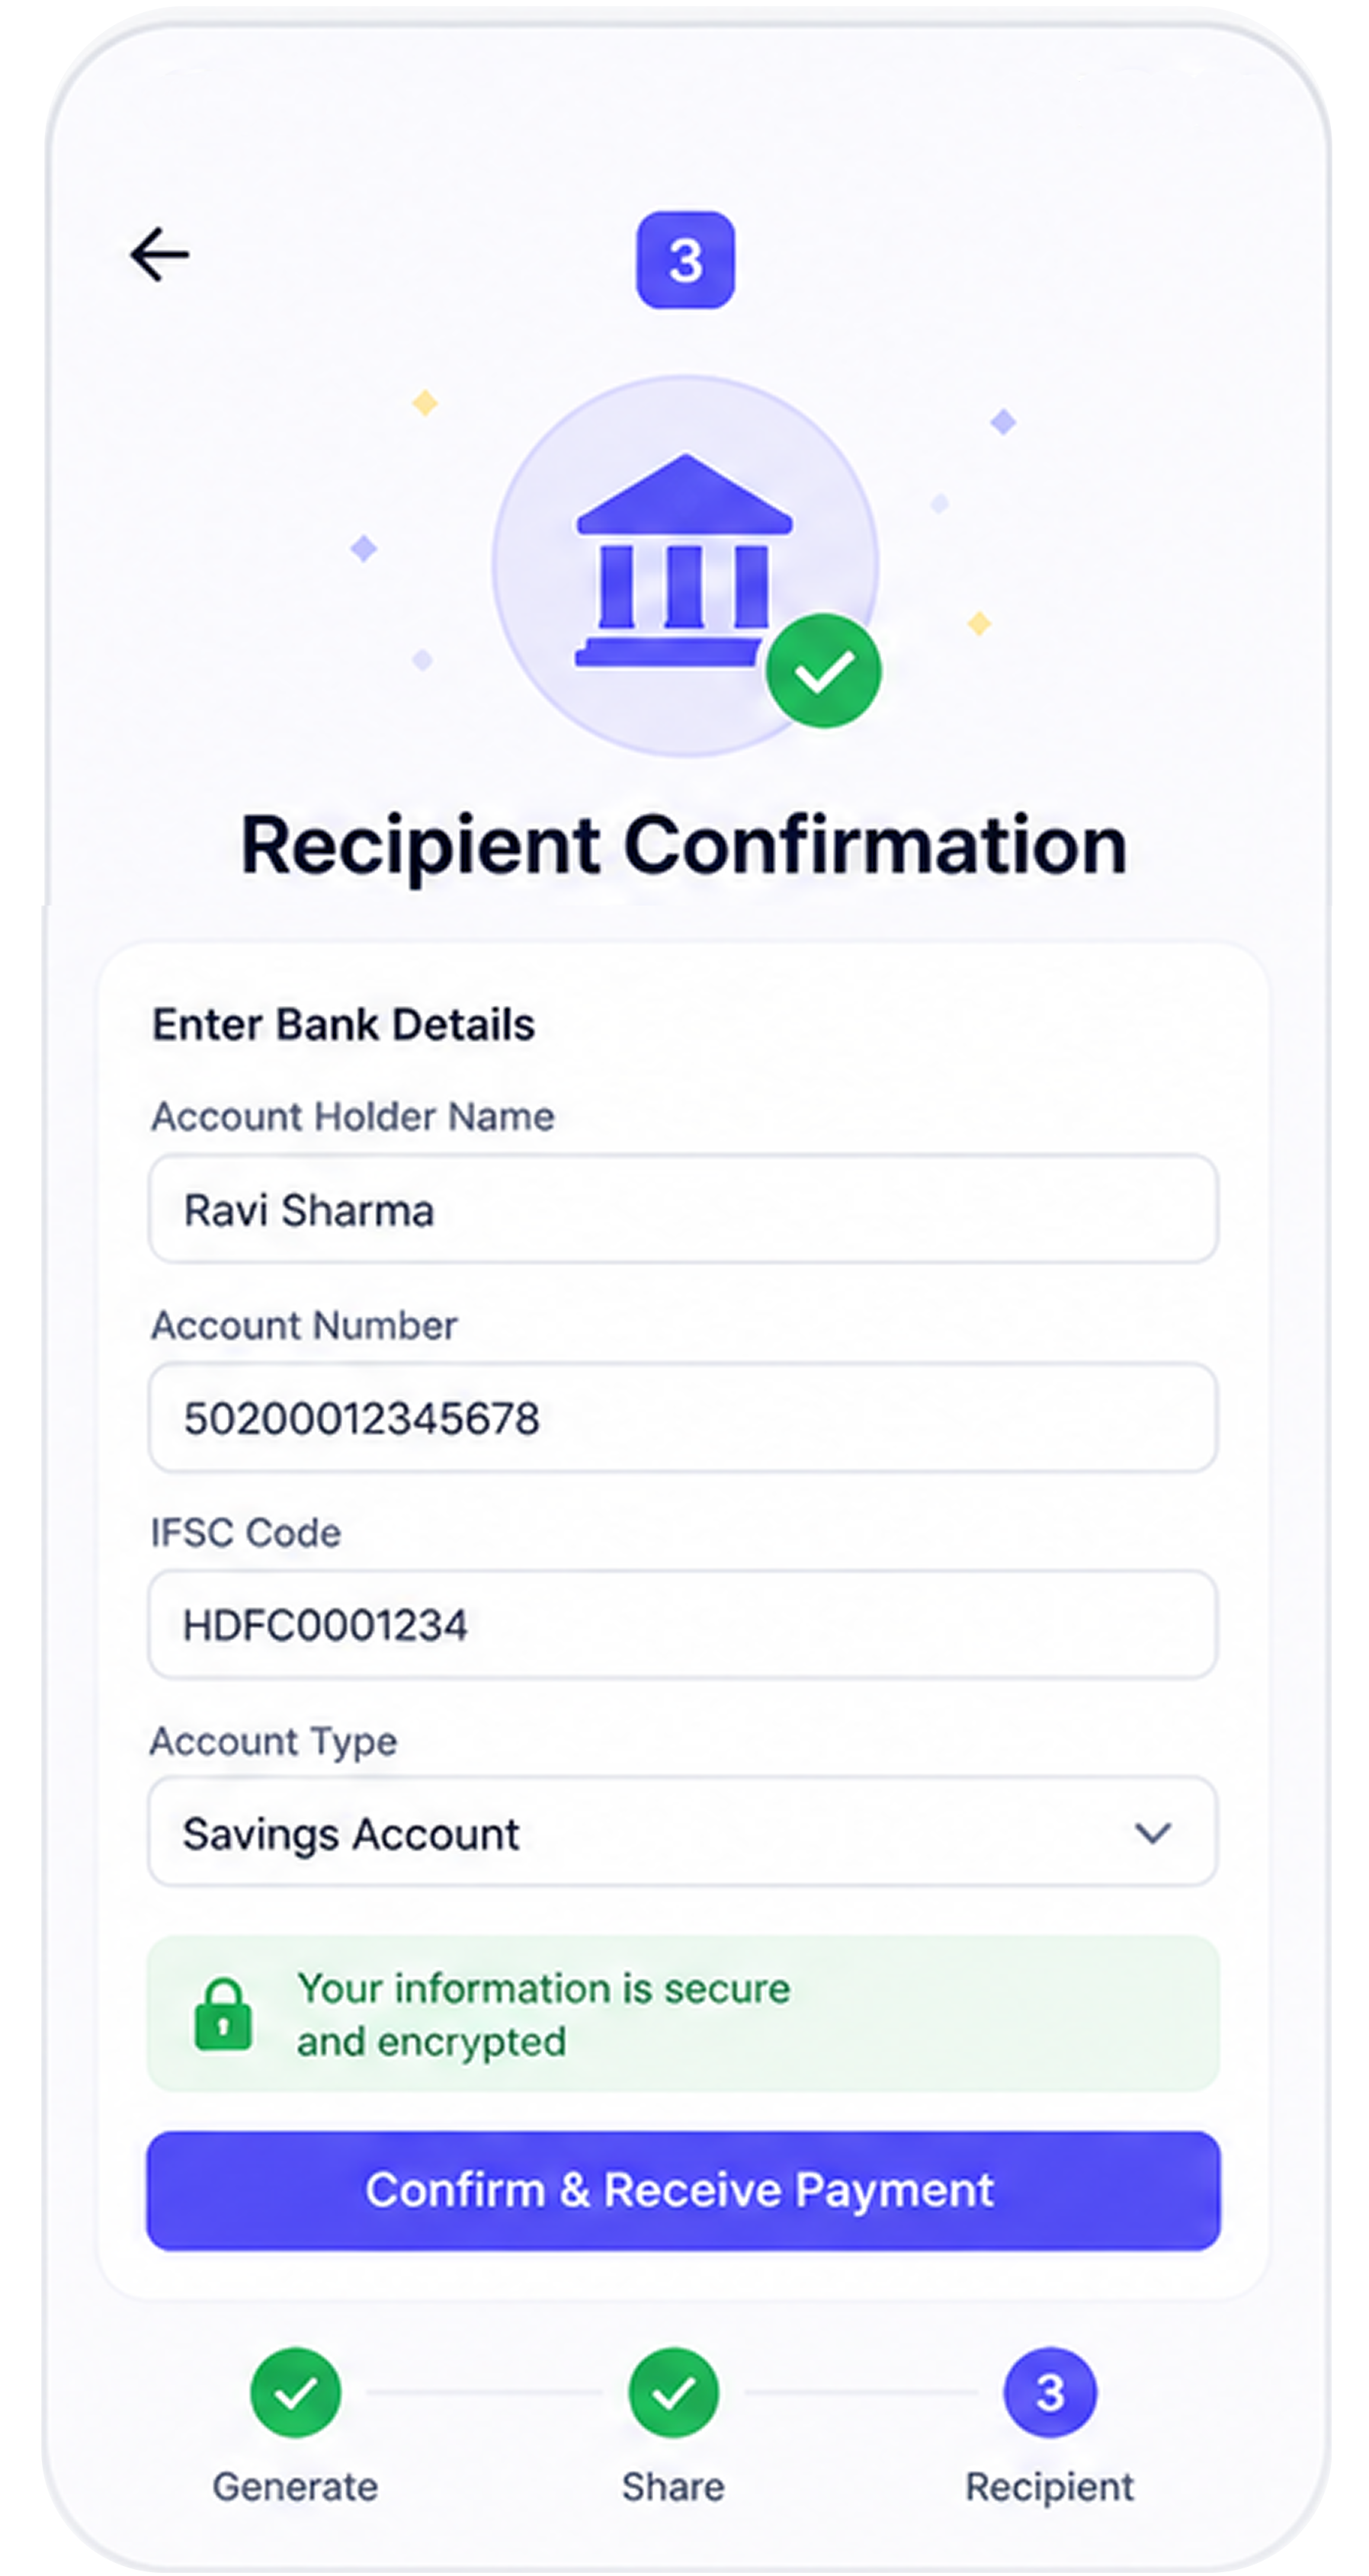Click the Recipient step label
1369x2576 pixels.
(1050, 2487)
